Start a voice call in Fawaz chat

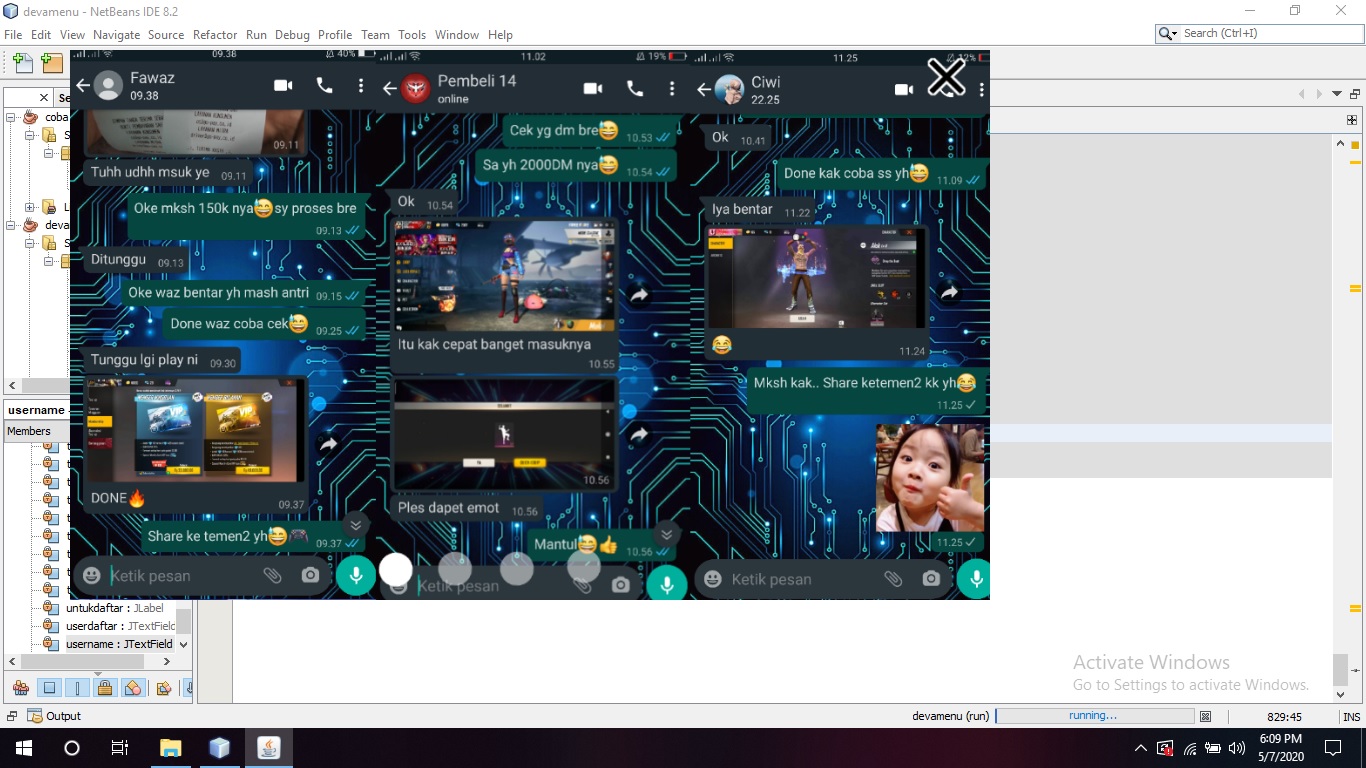click(324, 86)
